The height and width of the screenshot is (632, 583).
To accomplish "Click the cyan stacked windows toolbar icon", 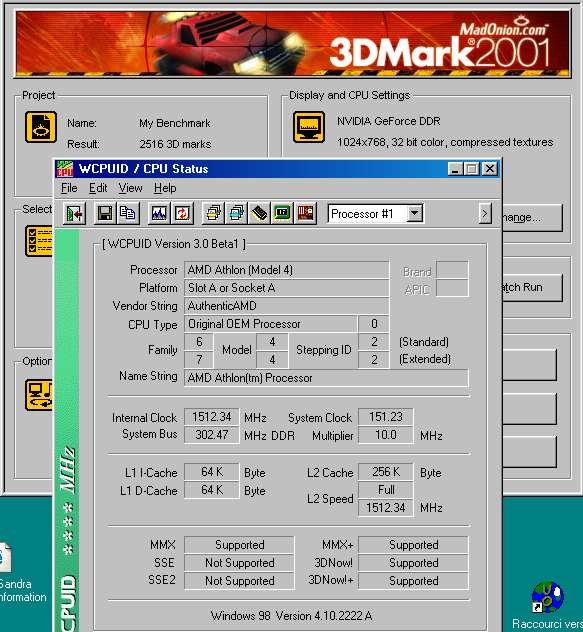I will 236,213.
